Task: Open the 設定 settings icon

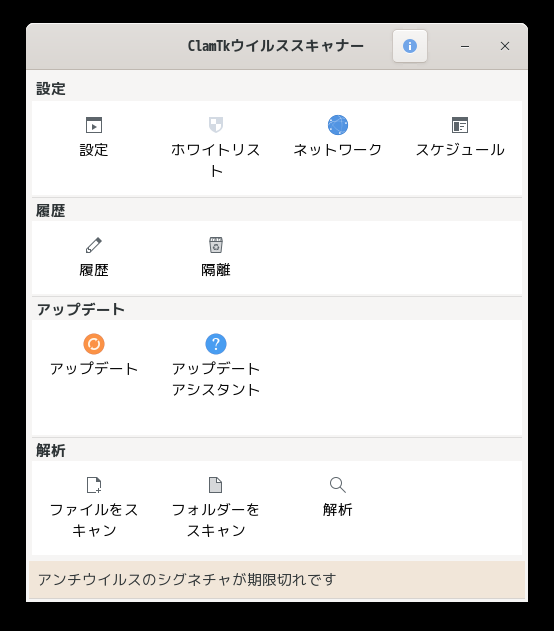Action: (x=94, y=125)
